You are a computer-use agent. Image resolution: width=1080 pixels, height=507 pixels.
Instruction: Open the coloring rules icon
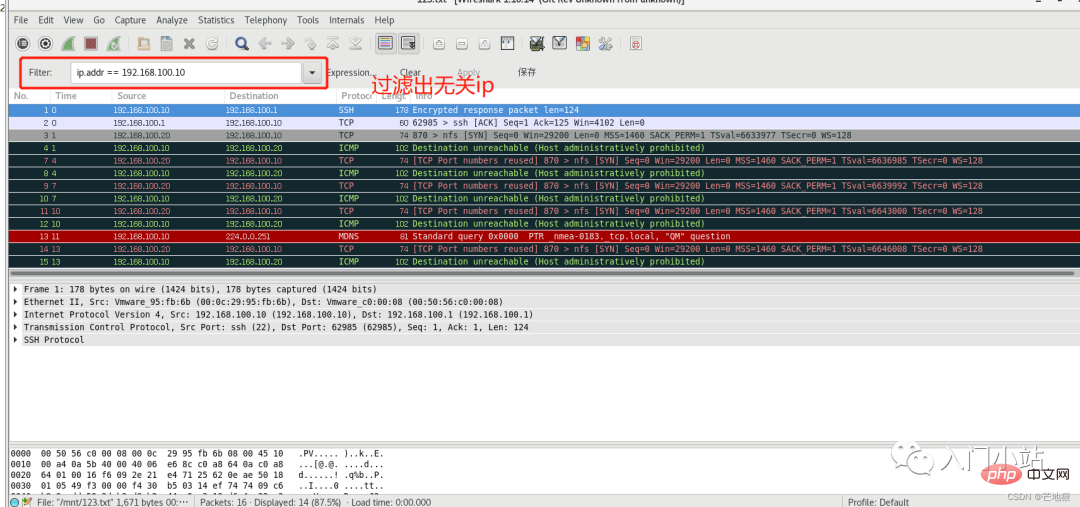click(x=581, y=44)
